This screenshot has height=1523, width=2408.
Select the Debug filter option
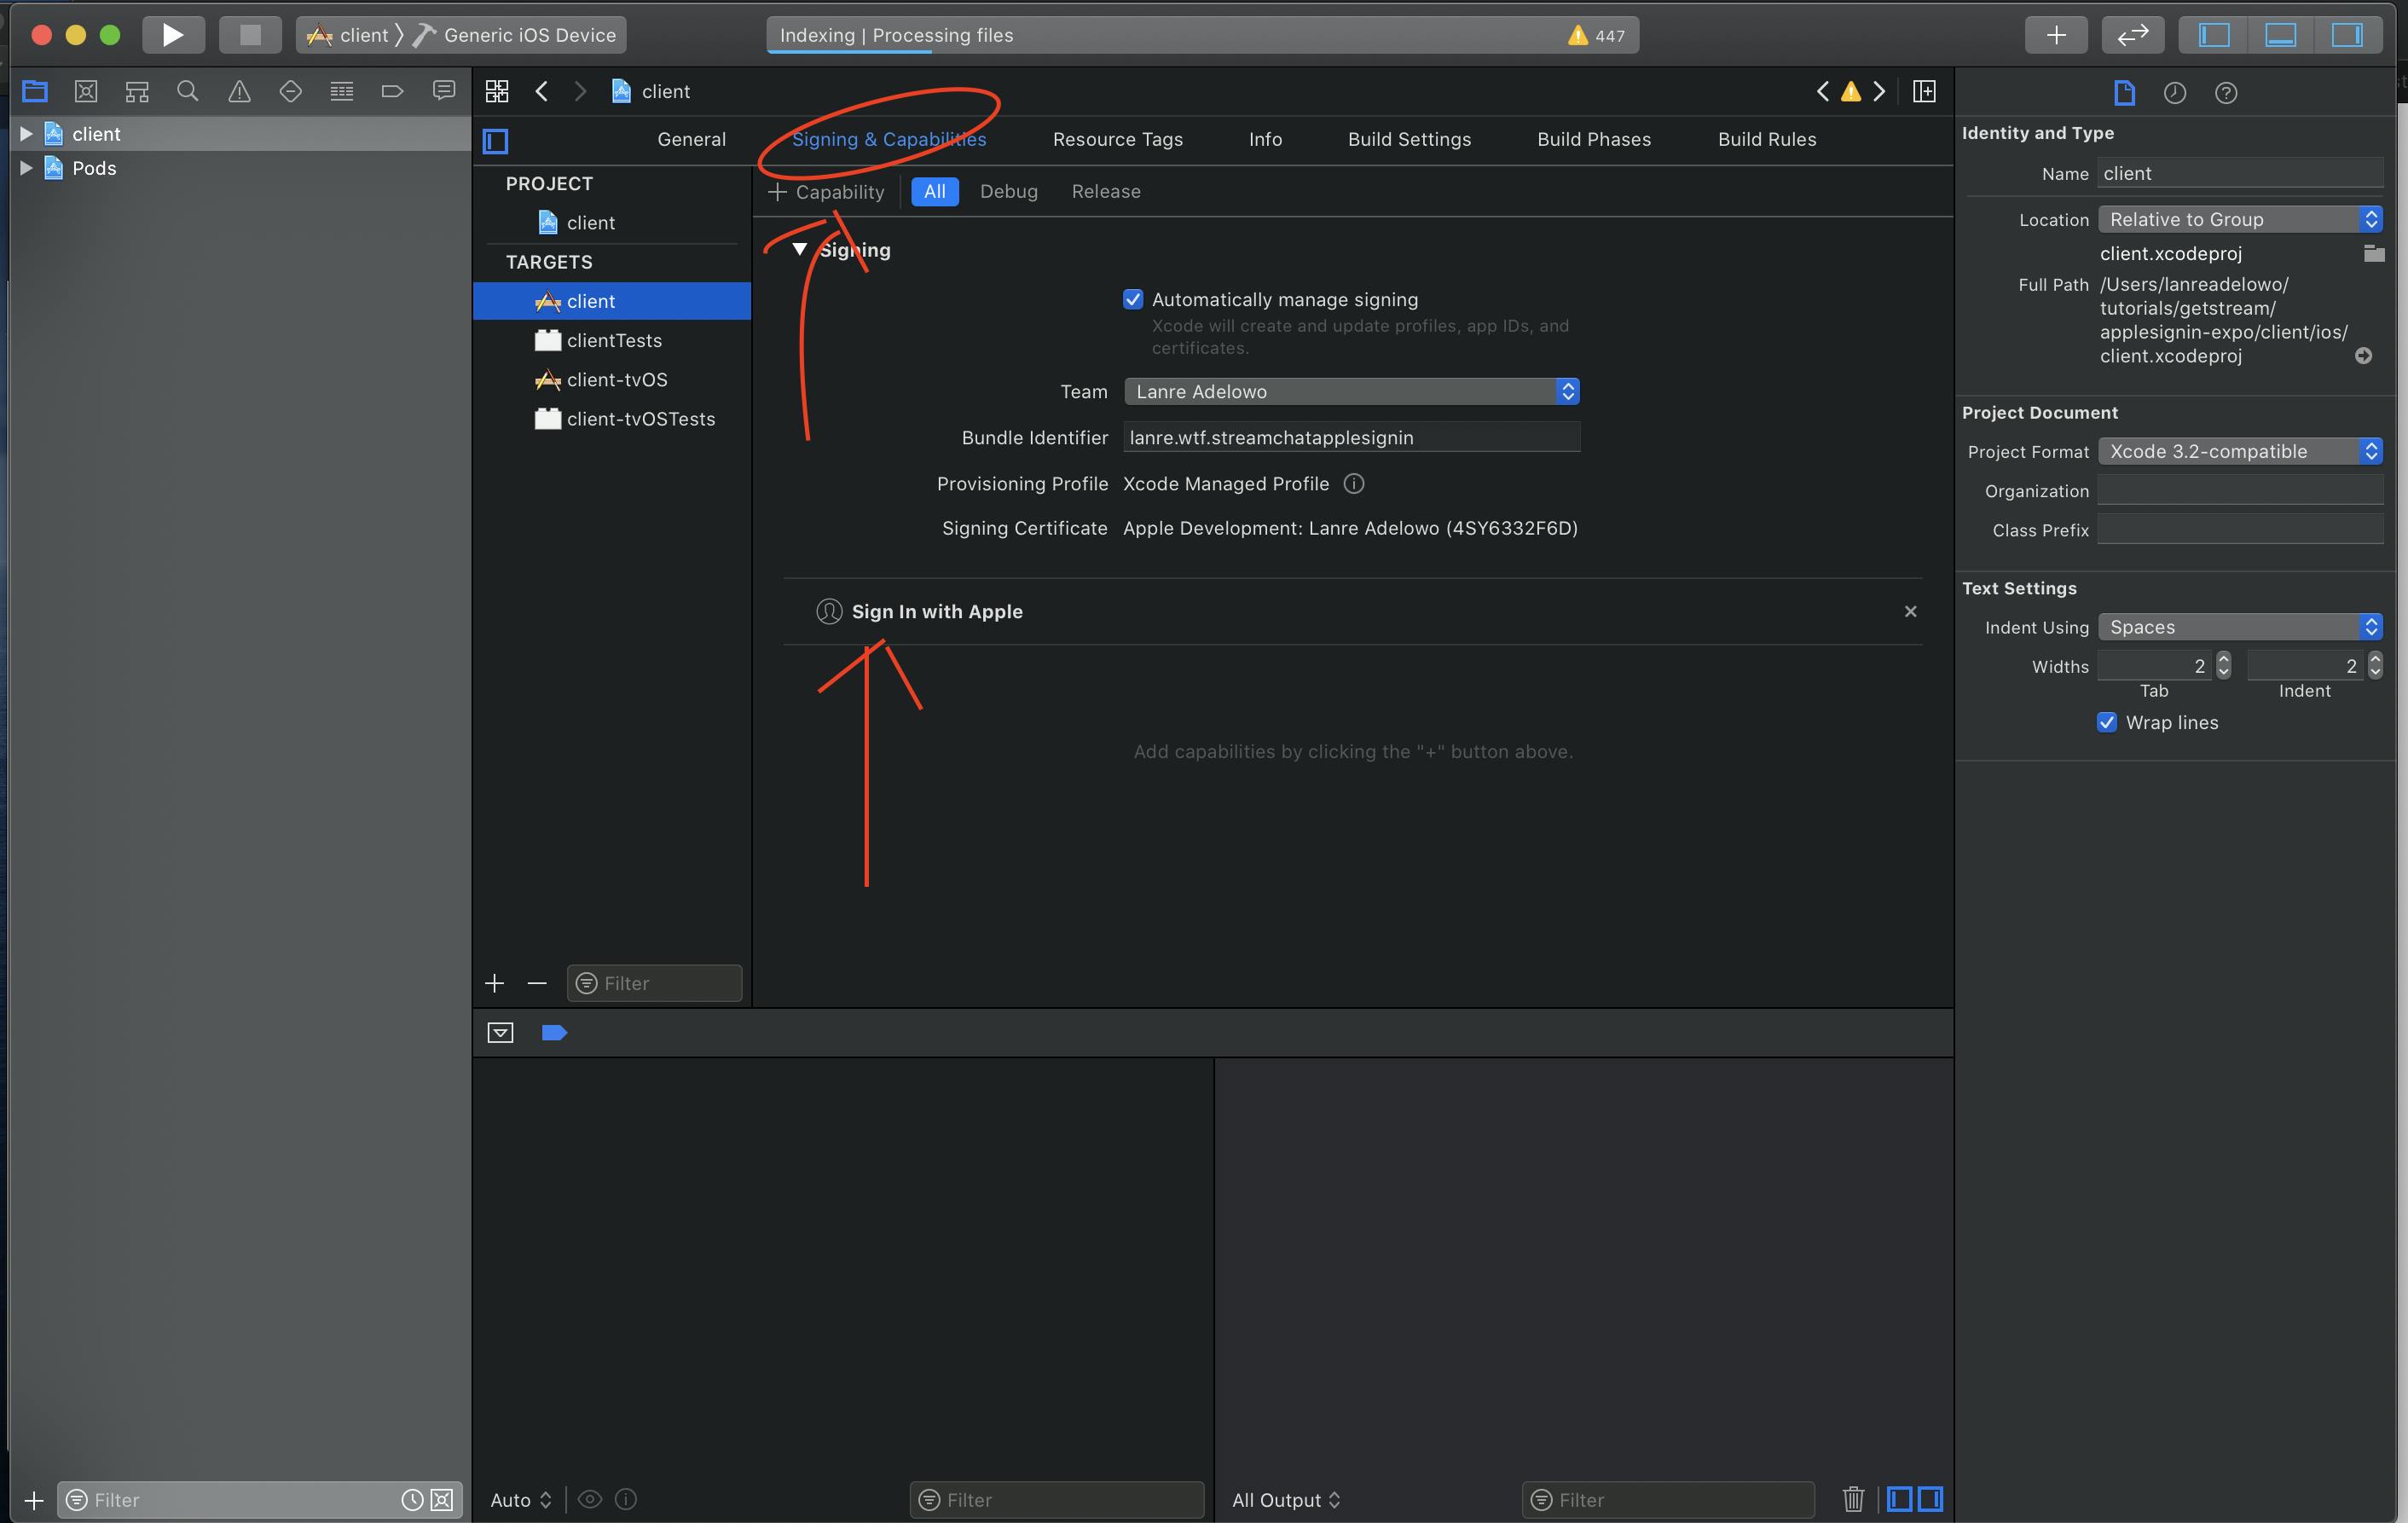[x=1009, y=191]
